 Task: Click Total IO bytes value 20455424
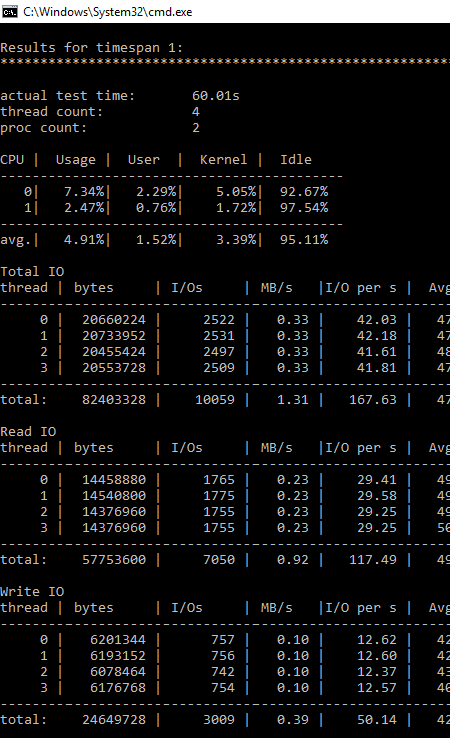click(x=114, y=352)
